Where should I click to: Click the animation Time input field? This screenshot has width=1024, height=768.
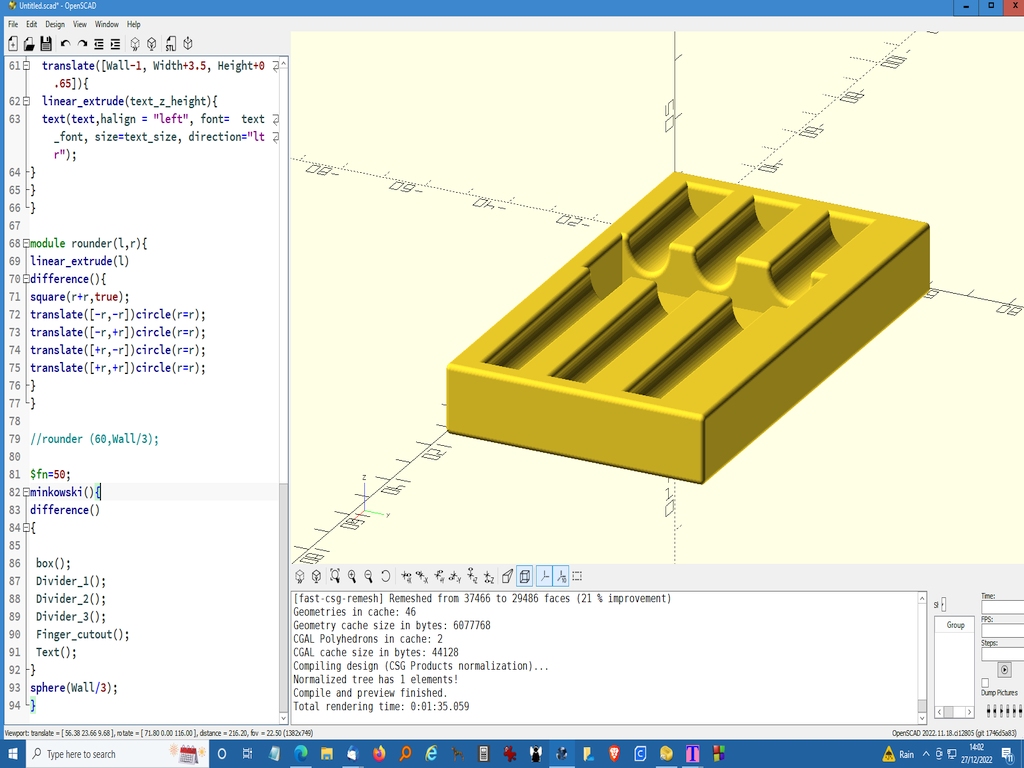[x=1002, y=607]
